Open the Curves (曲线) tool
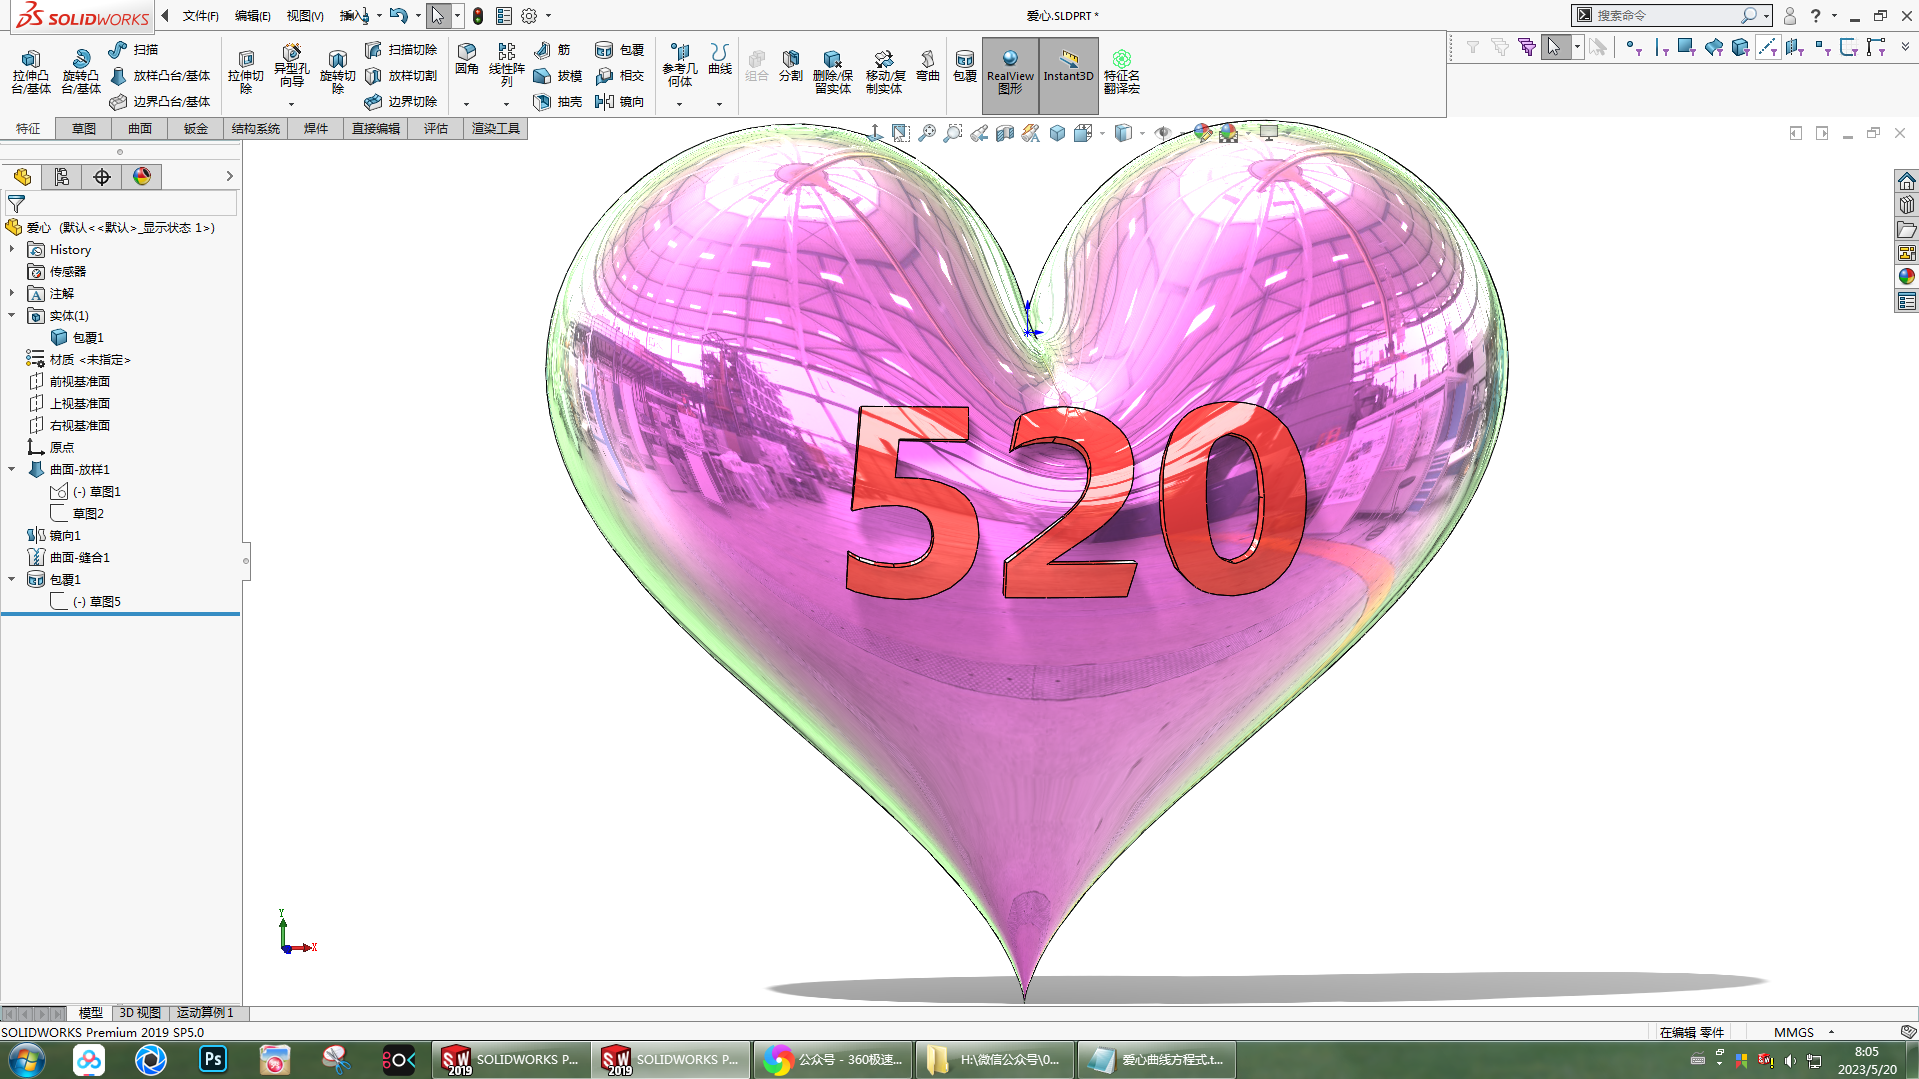This screenshot has width=1919, height=1079. (720, 60)
